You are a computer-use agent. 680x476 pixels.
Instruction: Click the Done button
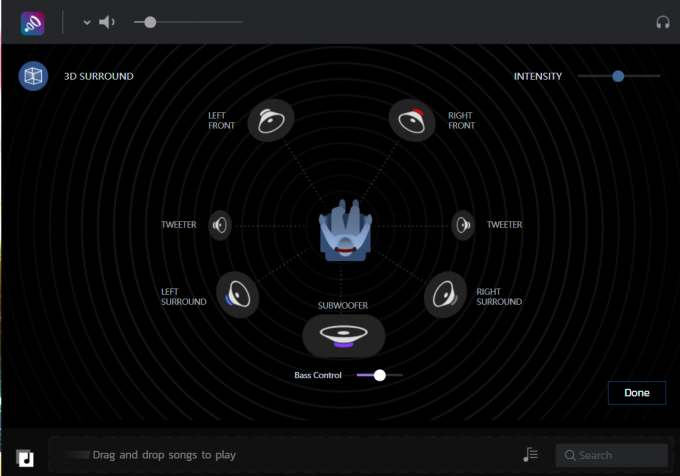pos(637,393)
